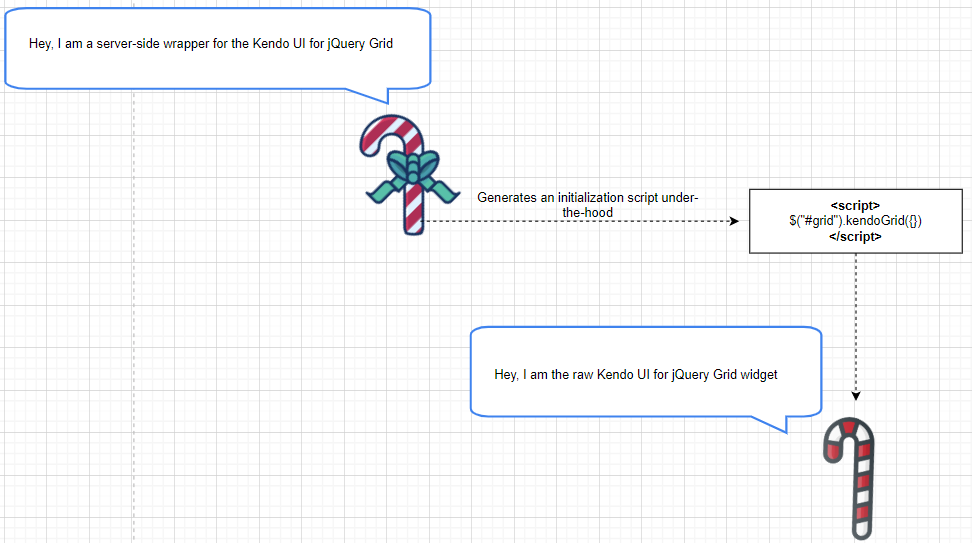Screen dimensions: 972x543
Task: Click the raw Kendo UI Grid widget bubble
Action: pos(646,374)
